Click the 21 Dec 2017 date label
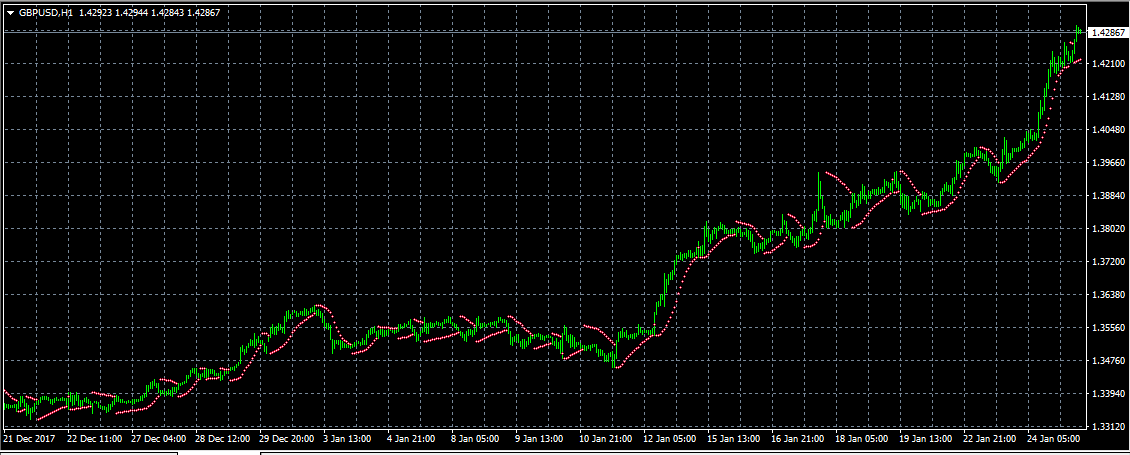The height and width of the screenshot is (455, 1130). click(x=29, y=438)
